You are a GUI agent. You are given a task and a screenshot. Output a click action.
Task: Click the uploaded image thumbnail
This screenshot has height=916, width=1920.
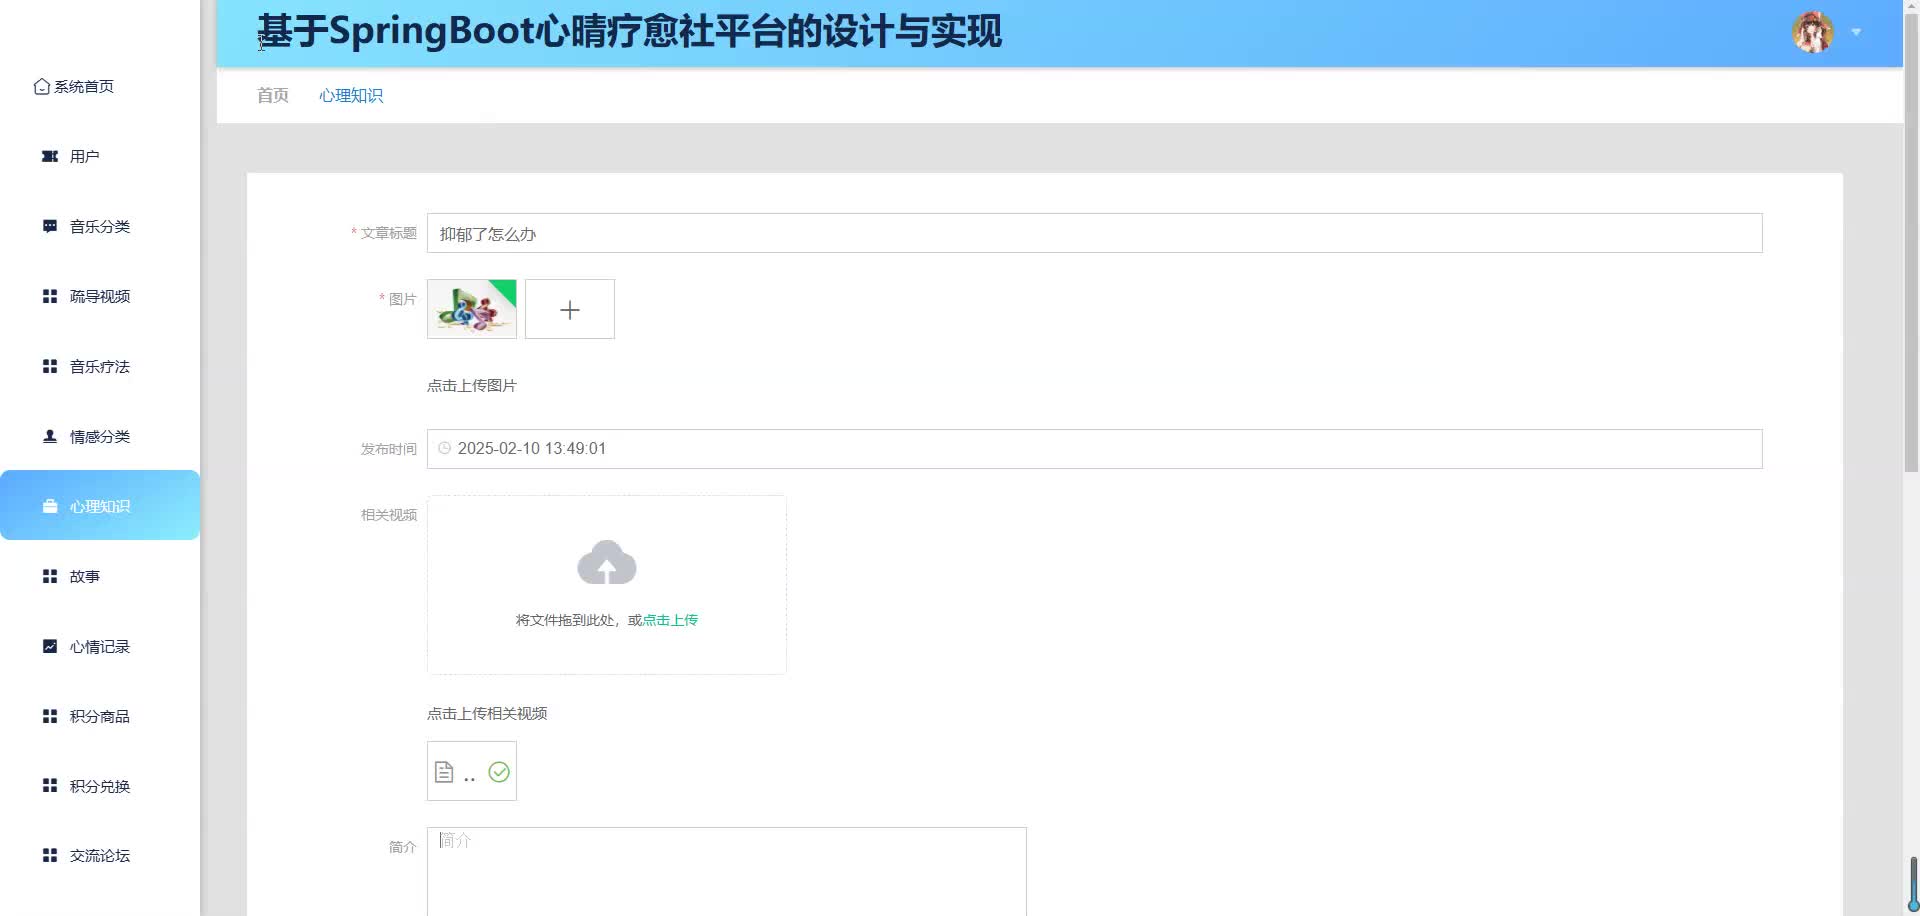[471, 309]
